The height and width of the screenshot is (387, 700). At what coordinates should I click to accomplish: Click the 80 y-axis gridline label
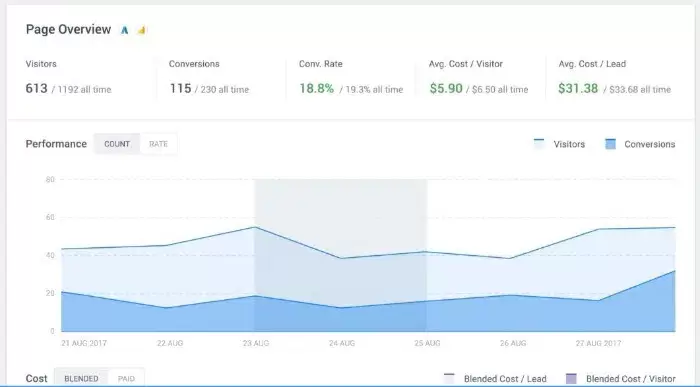click(x=50, y=179)
